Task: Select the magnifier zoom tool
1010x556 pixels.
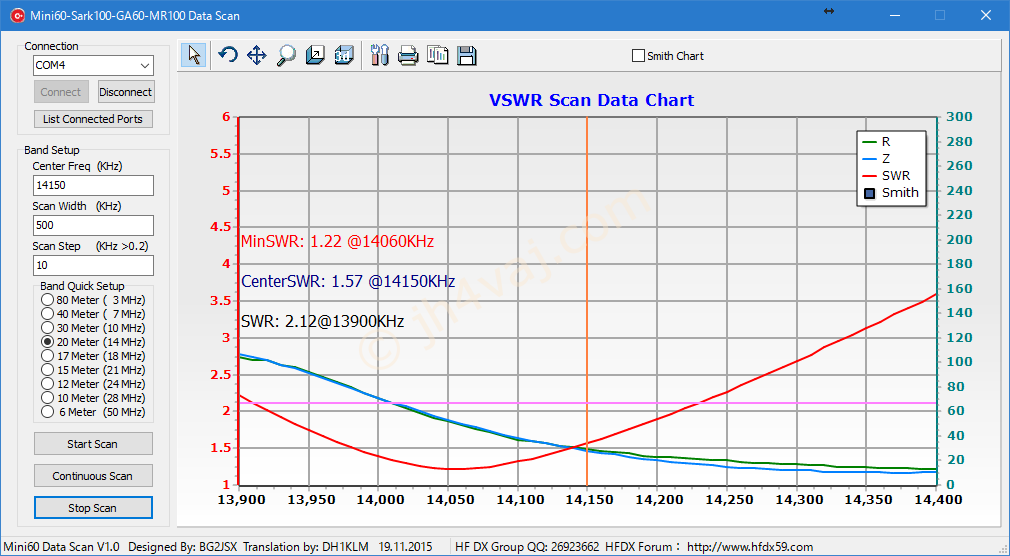Action: click(x=286, y=55)
